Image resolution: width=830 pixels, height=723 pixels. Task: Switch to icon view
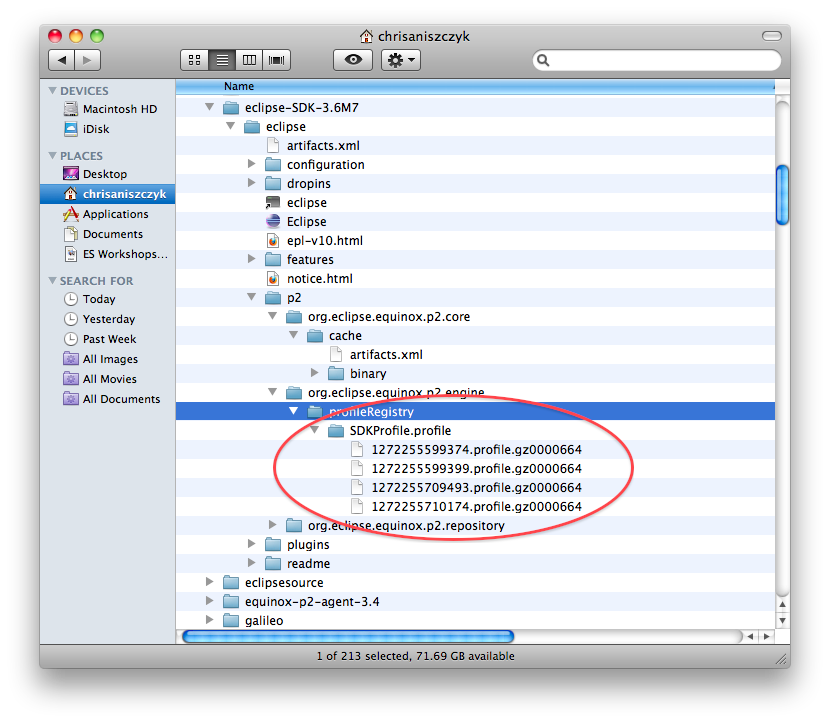pos(194,60)
